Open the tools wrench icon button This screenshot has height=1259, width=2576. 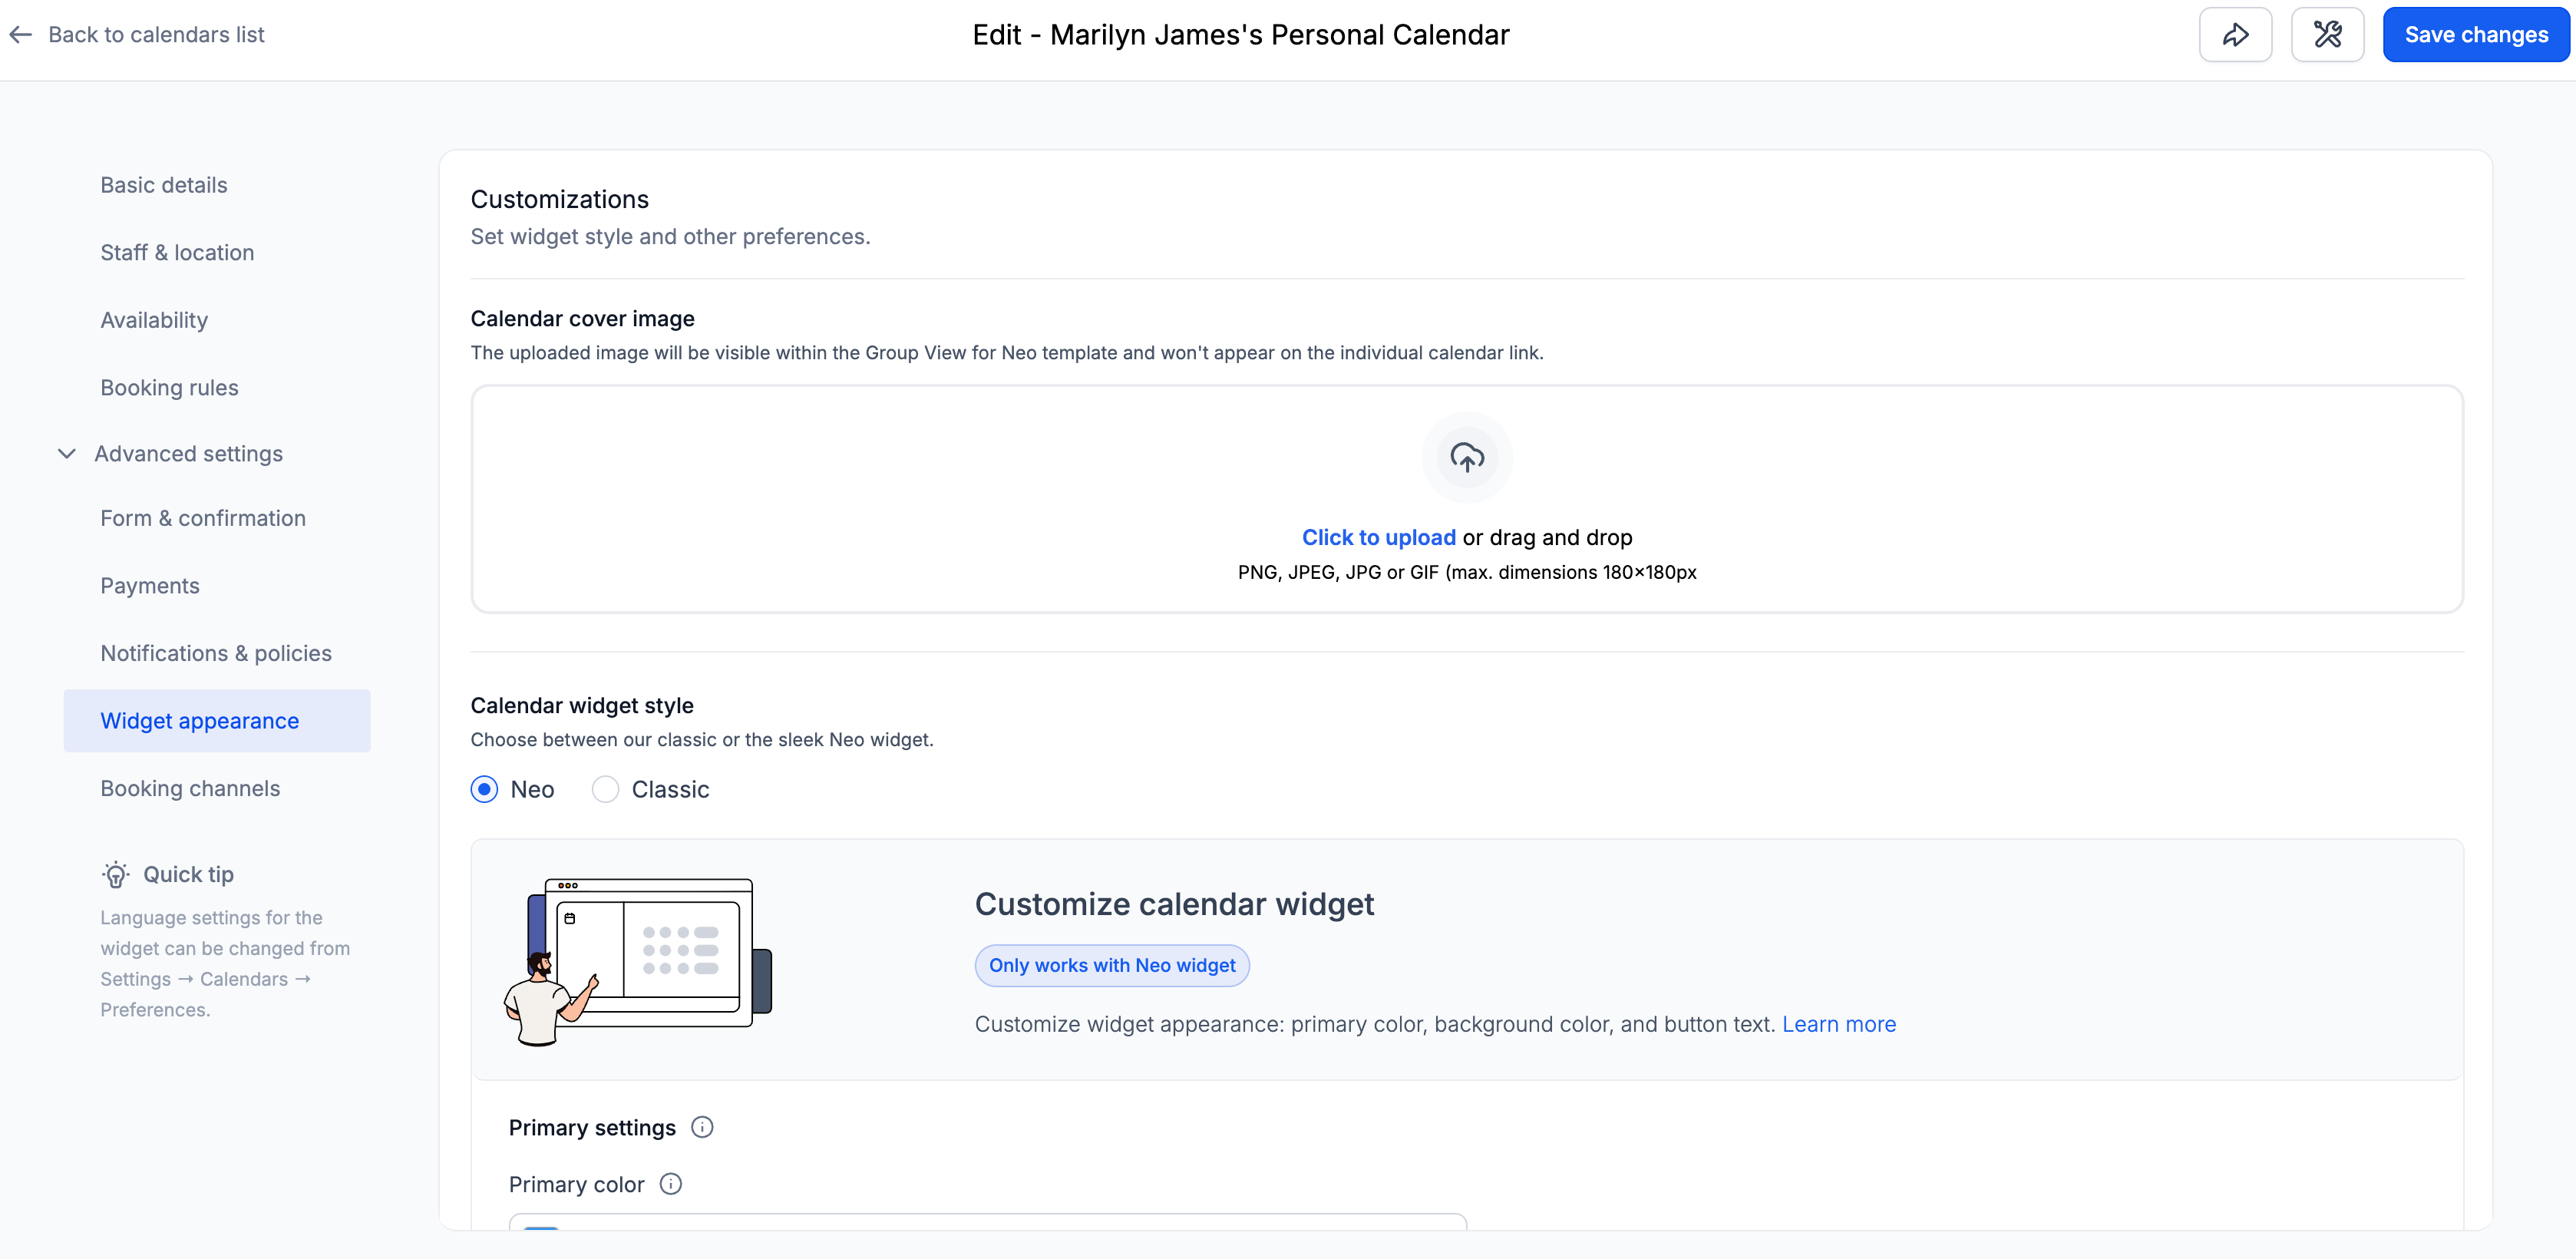click(2327, 35)
